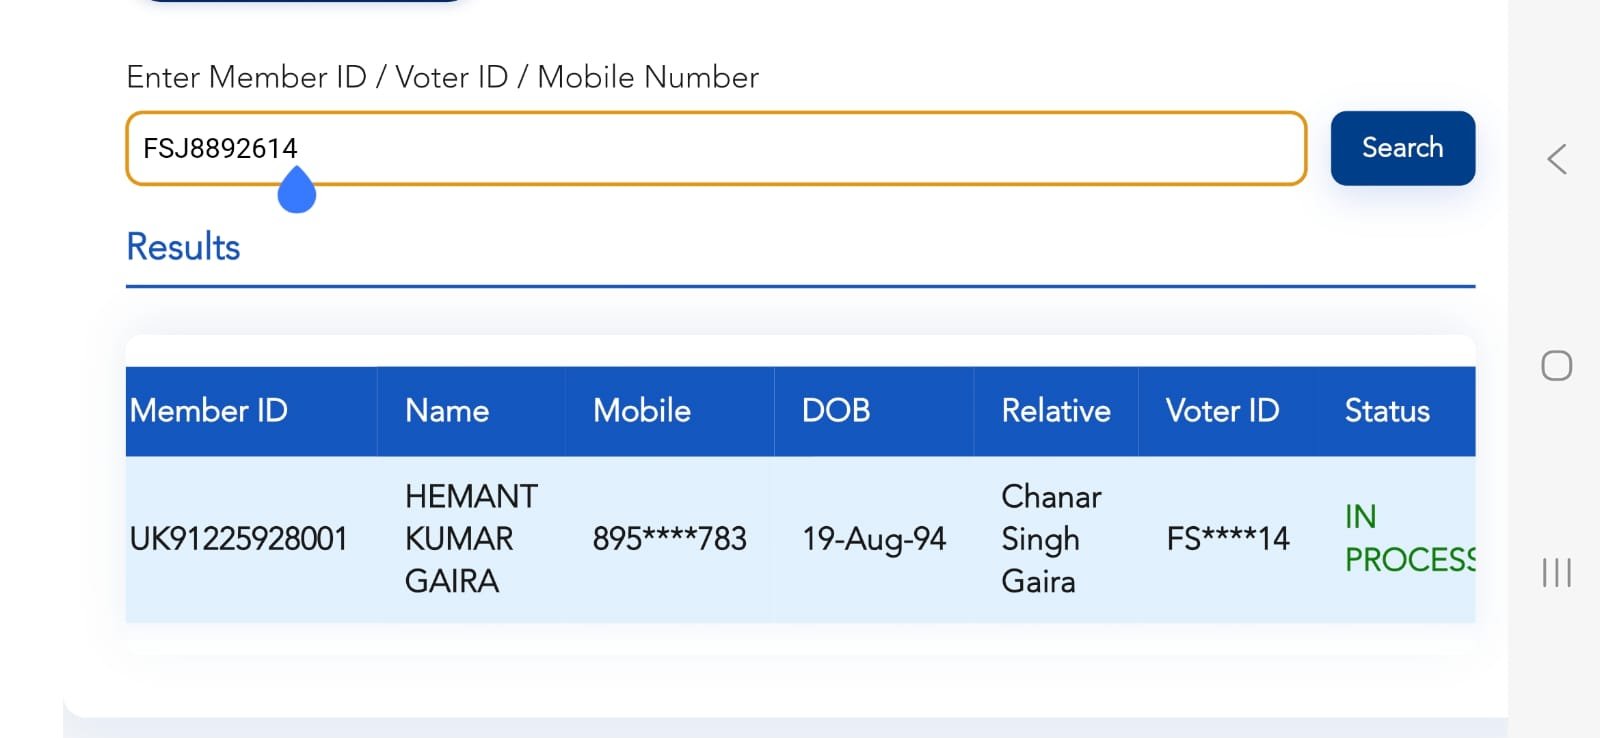Tap relative name Chanar Singh Gaira
The width and height of the screenshot is (1600, 738).
click(1051, 539)
